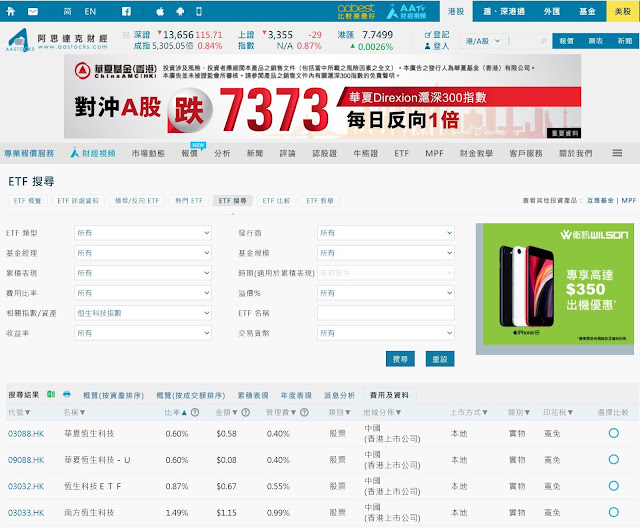This screenshot has width=640, height=528.
Task: Open the mail envelope icon in the top bar
Action: tap(33, 11)
